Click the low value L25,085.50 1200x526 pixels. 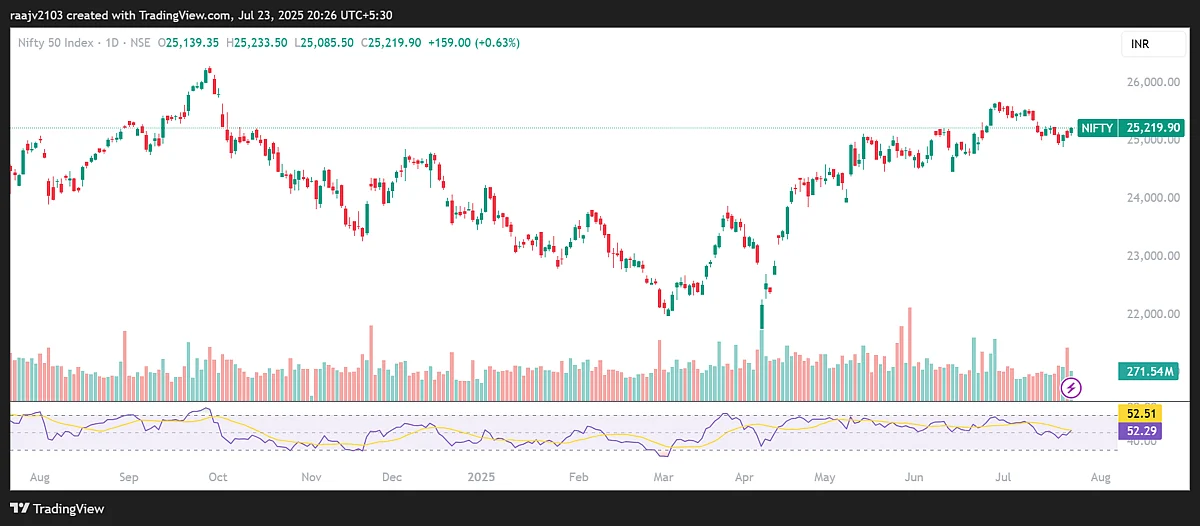coord(326,43)
